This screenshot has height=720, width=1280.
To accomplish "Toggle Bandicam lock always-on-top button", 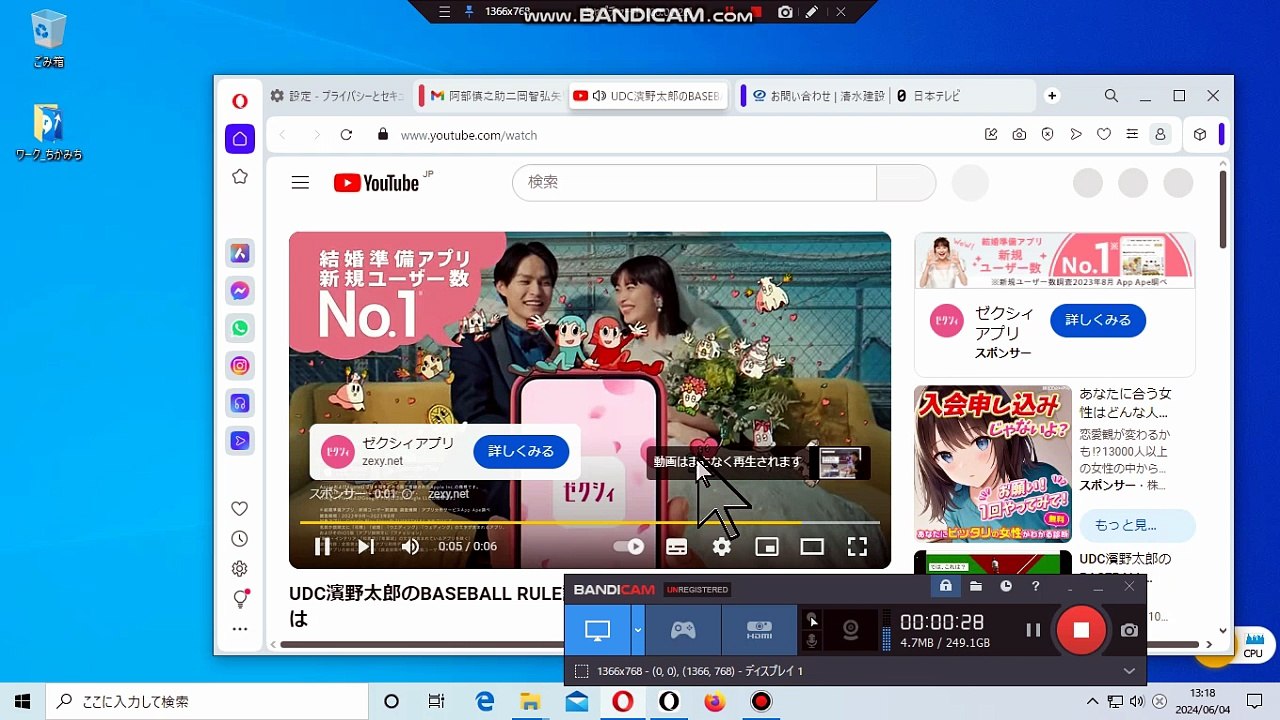I will coord(945,587).
